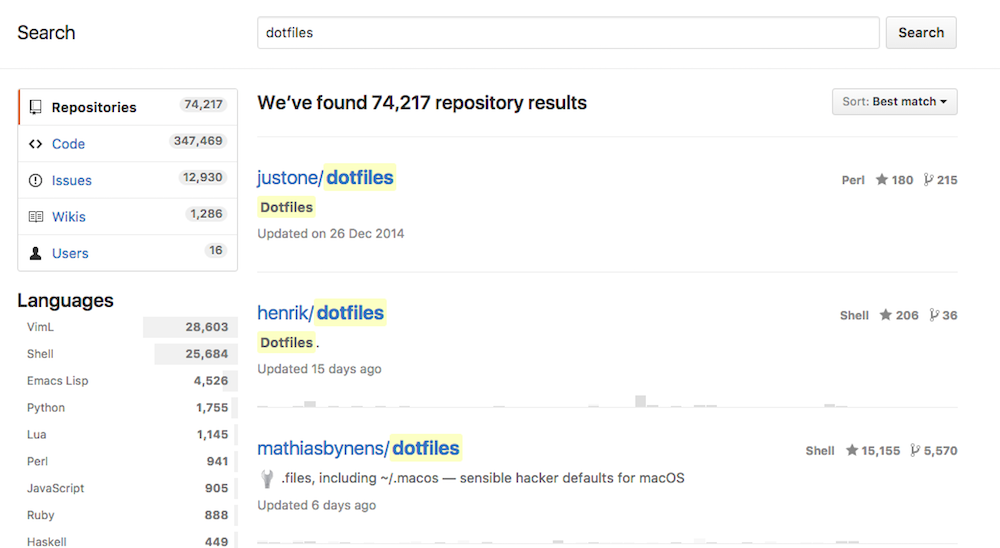Filter results by Python language
The width and height of the screenshot is (1000, 548).
point(128,407)
